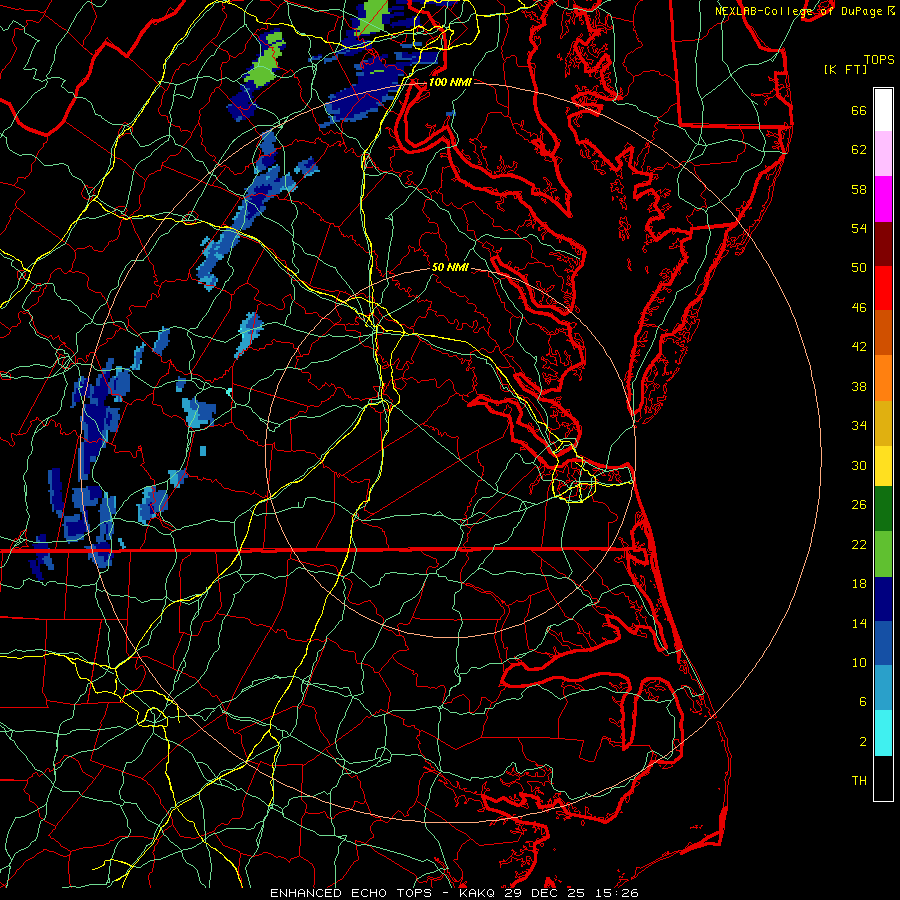Click the '10' legend value
This screenshot has height=900, width=900.
859,663
